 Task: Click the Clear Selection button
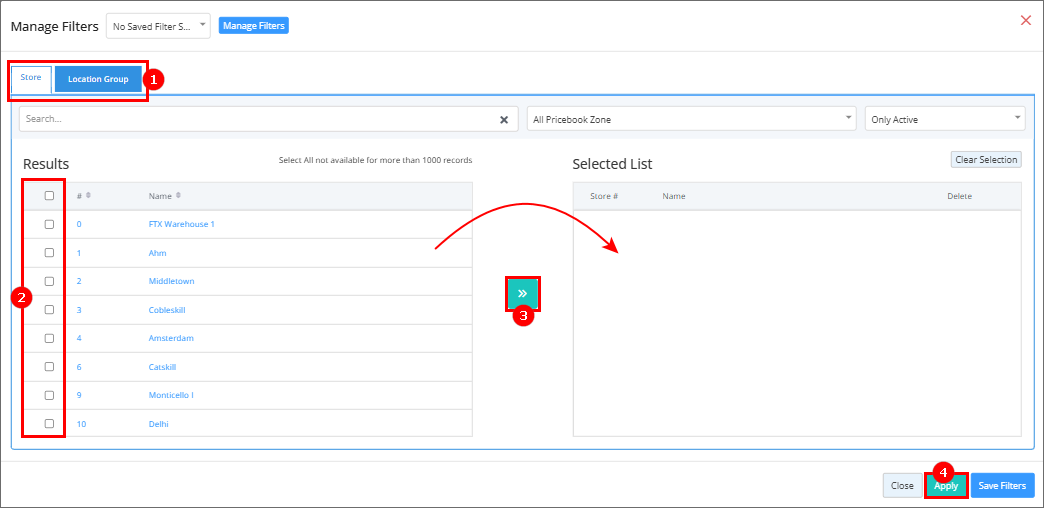click(986, 160)
